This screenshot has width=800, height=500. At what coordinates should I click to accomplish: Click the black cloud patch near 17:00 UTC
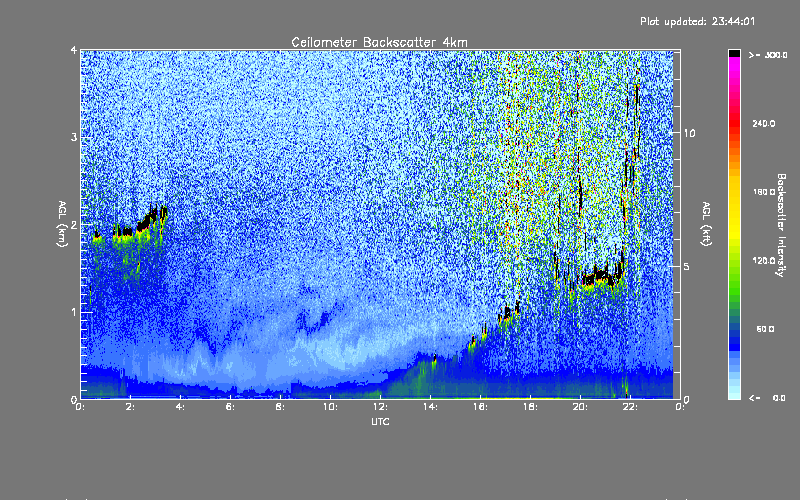(x=507, y=312)
